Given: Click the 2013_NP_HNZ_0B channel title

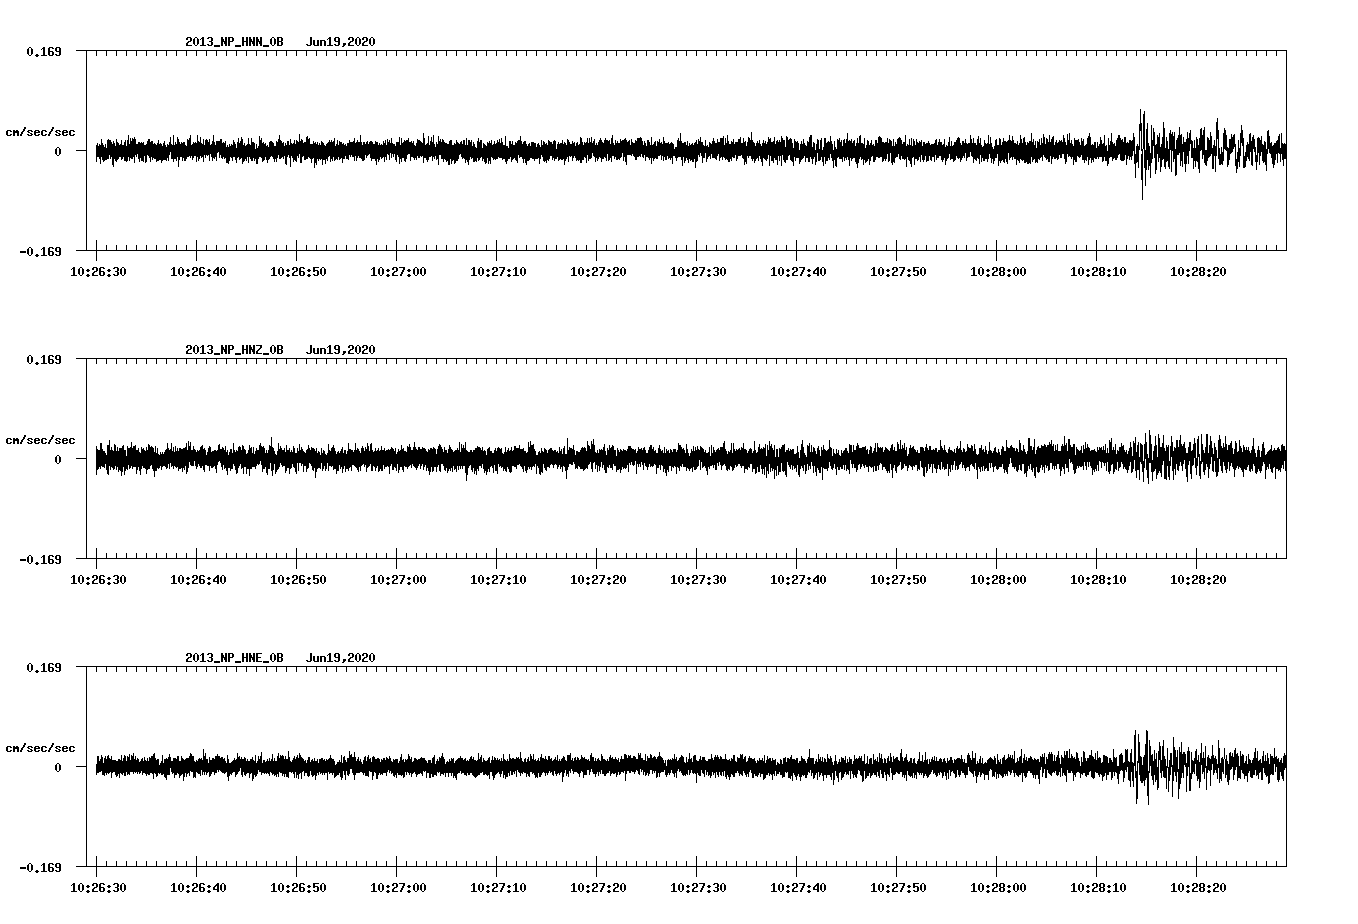Looking at the screenshot, I should coord(234,350).
